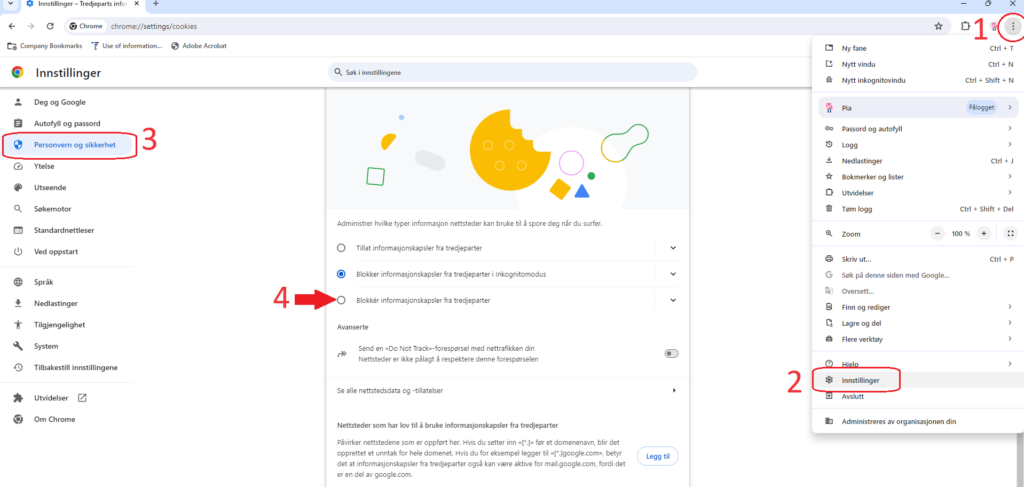The height and width of the screenshot is (487, 1024).
Task: Click the zoom in plus button
Action: click(x=984, y=233)
